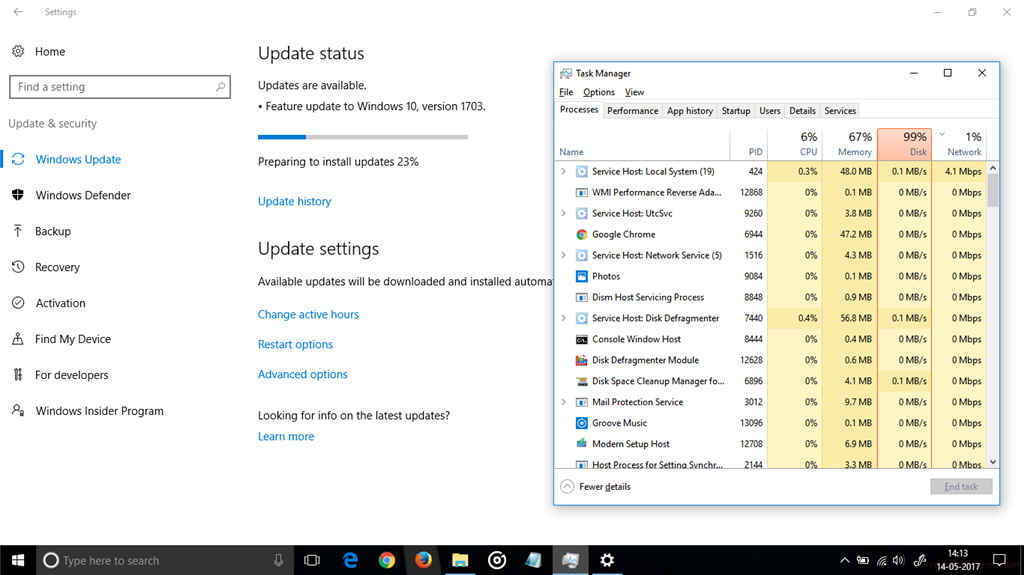Screen dimensions: 1024x575
Task: Click the Google Chrome process icon
Action: pos(581,234)
